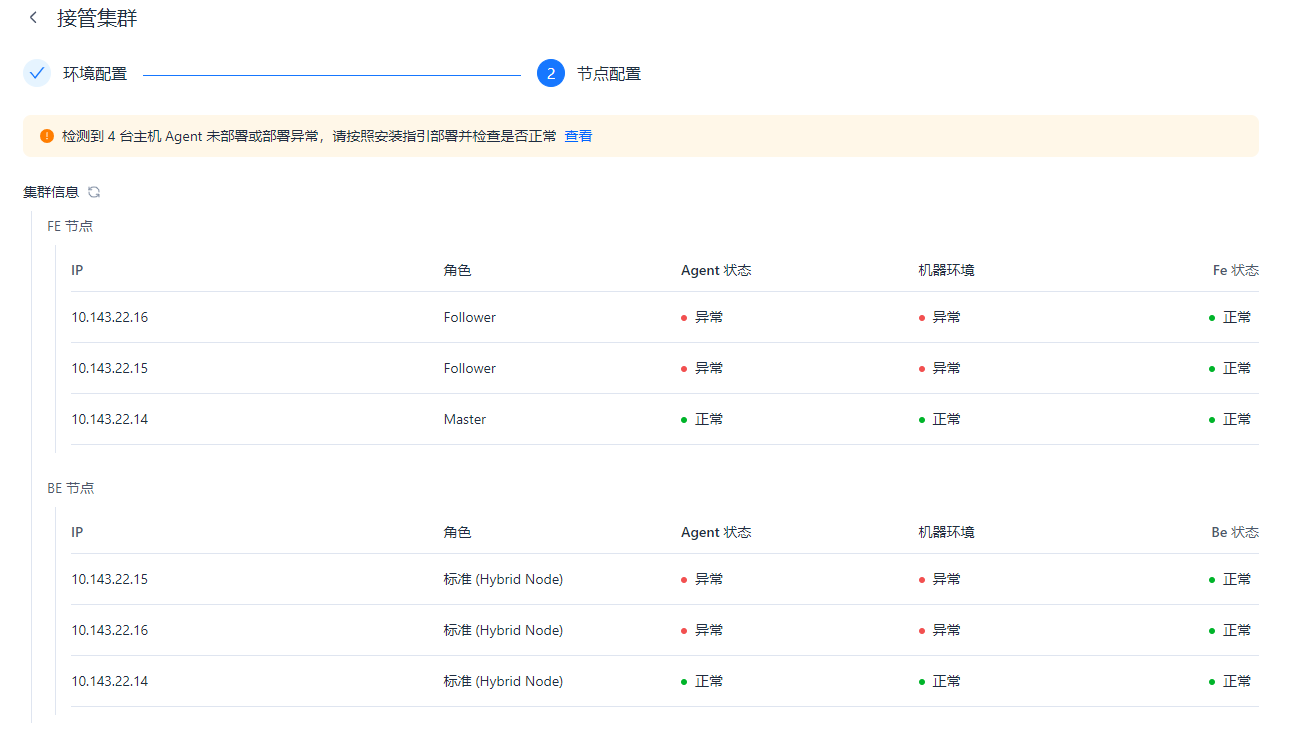Click 机器环境 正常 for BE 10.143.22.14
Screen dimensions: 1315x738
pos(939,681)
